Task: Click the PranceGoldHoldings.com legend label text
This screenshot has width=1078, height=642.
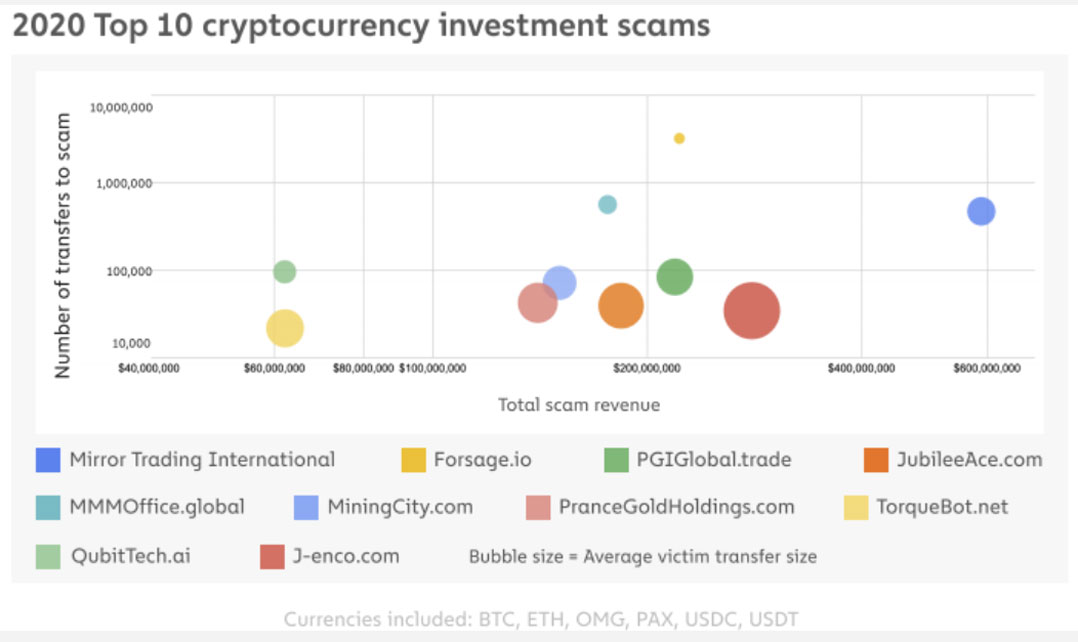Action: click(677, 507)
